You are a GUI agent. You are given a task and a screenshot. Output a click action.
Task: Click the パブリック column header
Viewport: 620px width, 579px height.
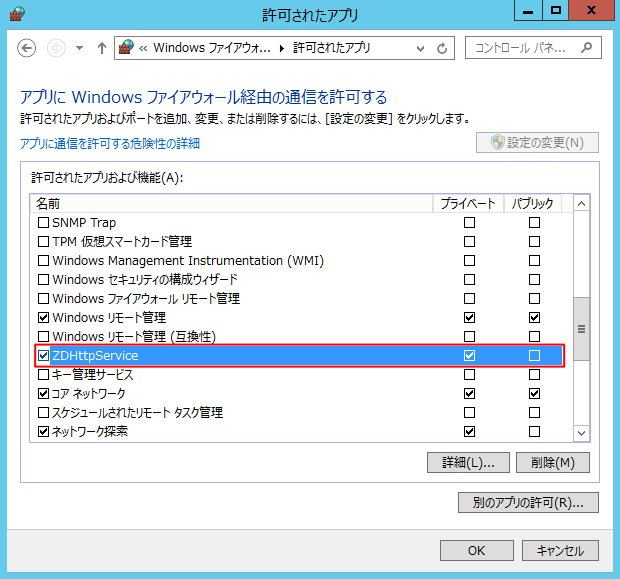pyautogui.click(x=533, y=204)
